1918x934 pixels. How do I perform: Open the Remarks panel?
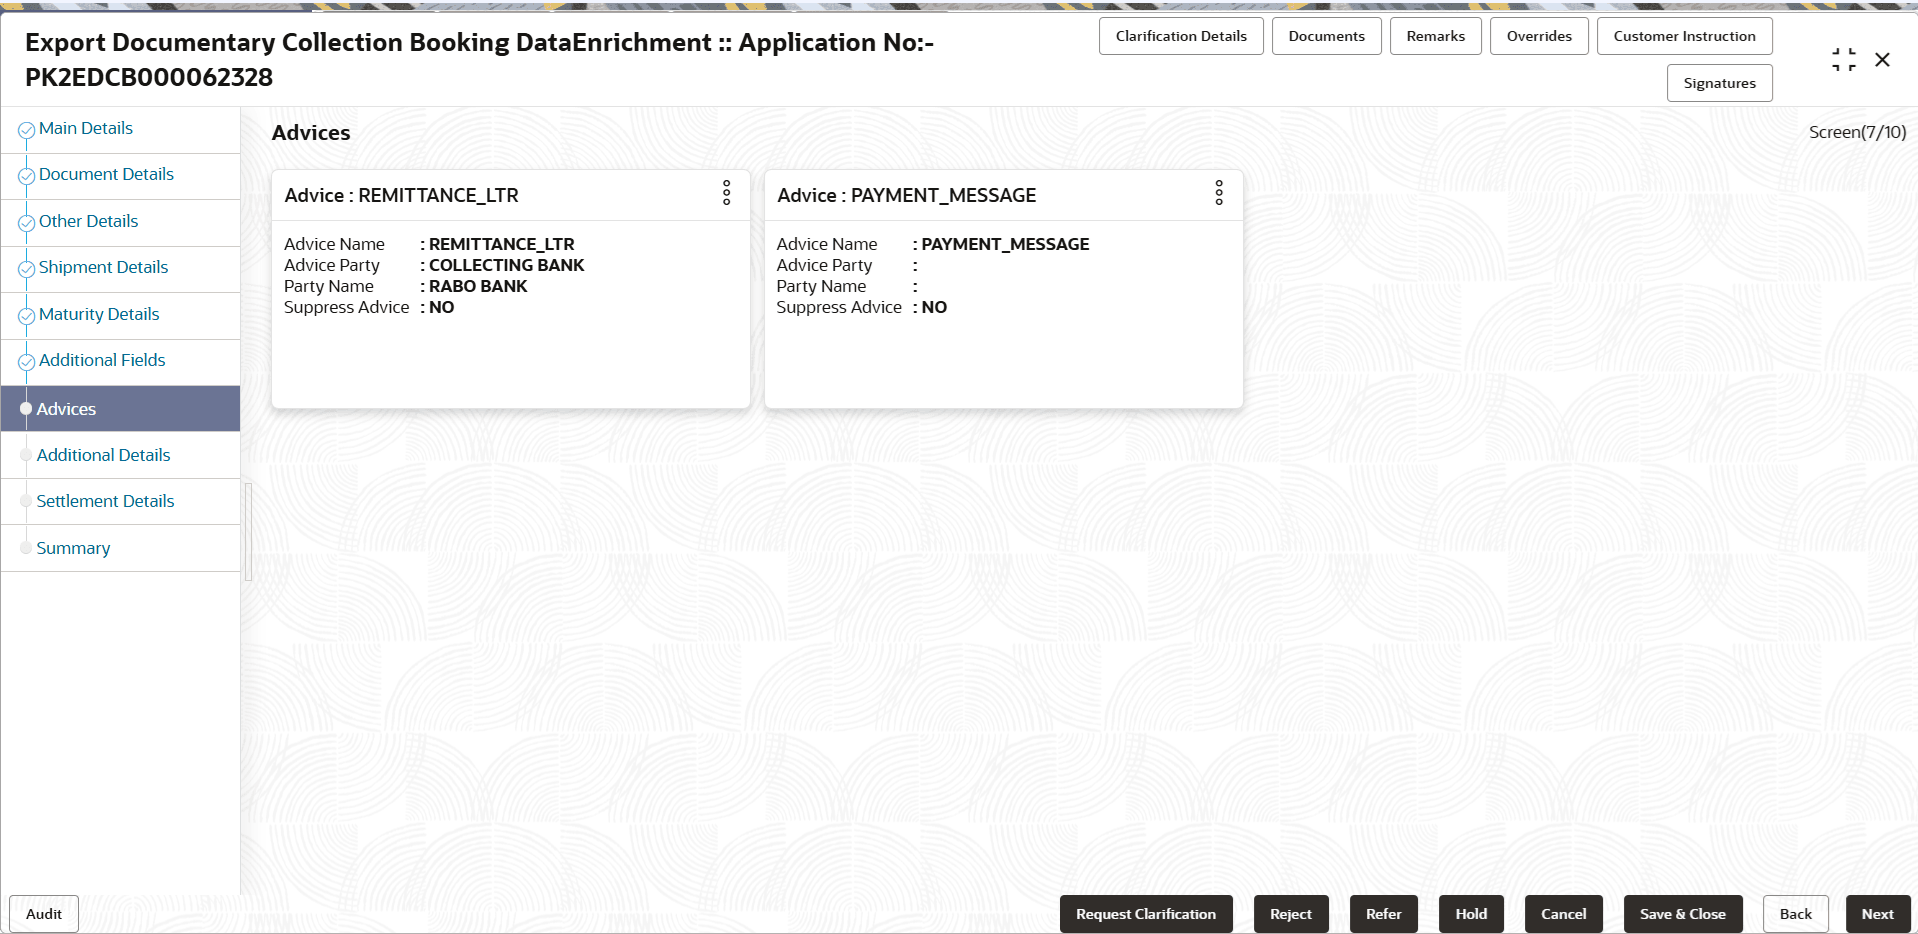[1435, 36]
